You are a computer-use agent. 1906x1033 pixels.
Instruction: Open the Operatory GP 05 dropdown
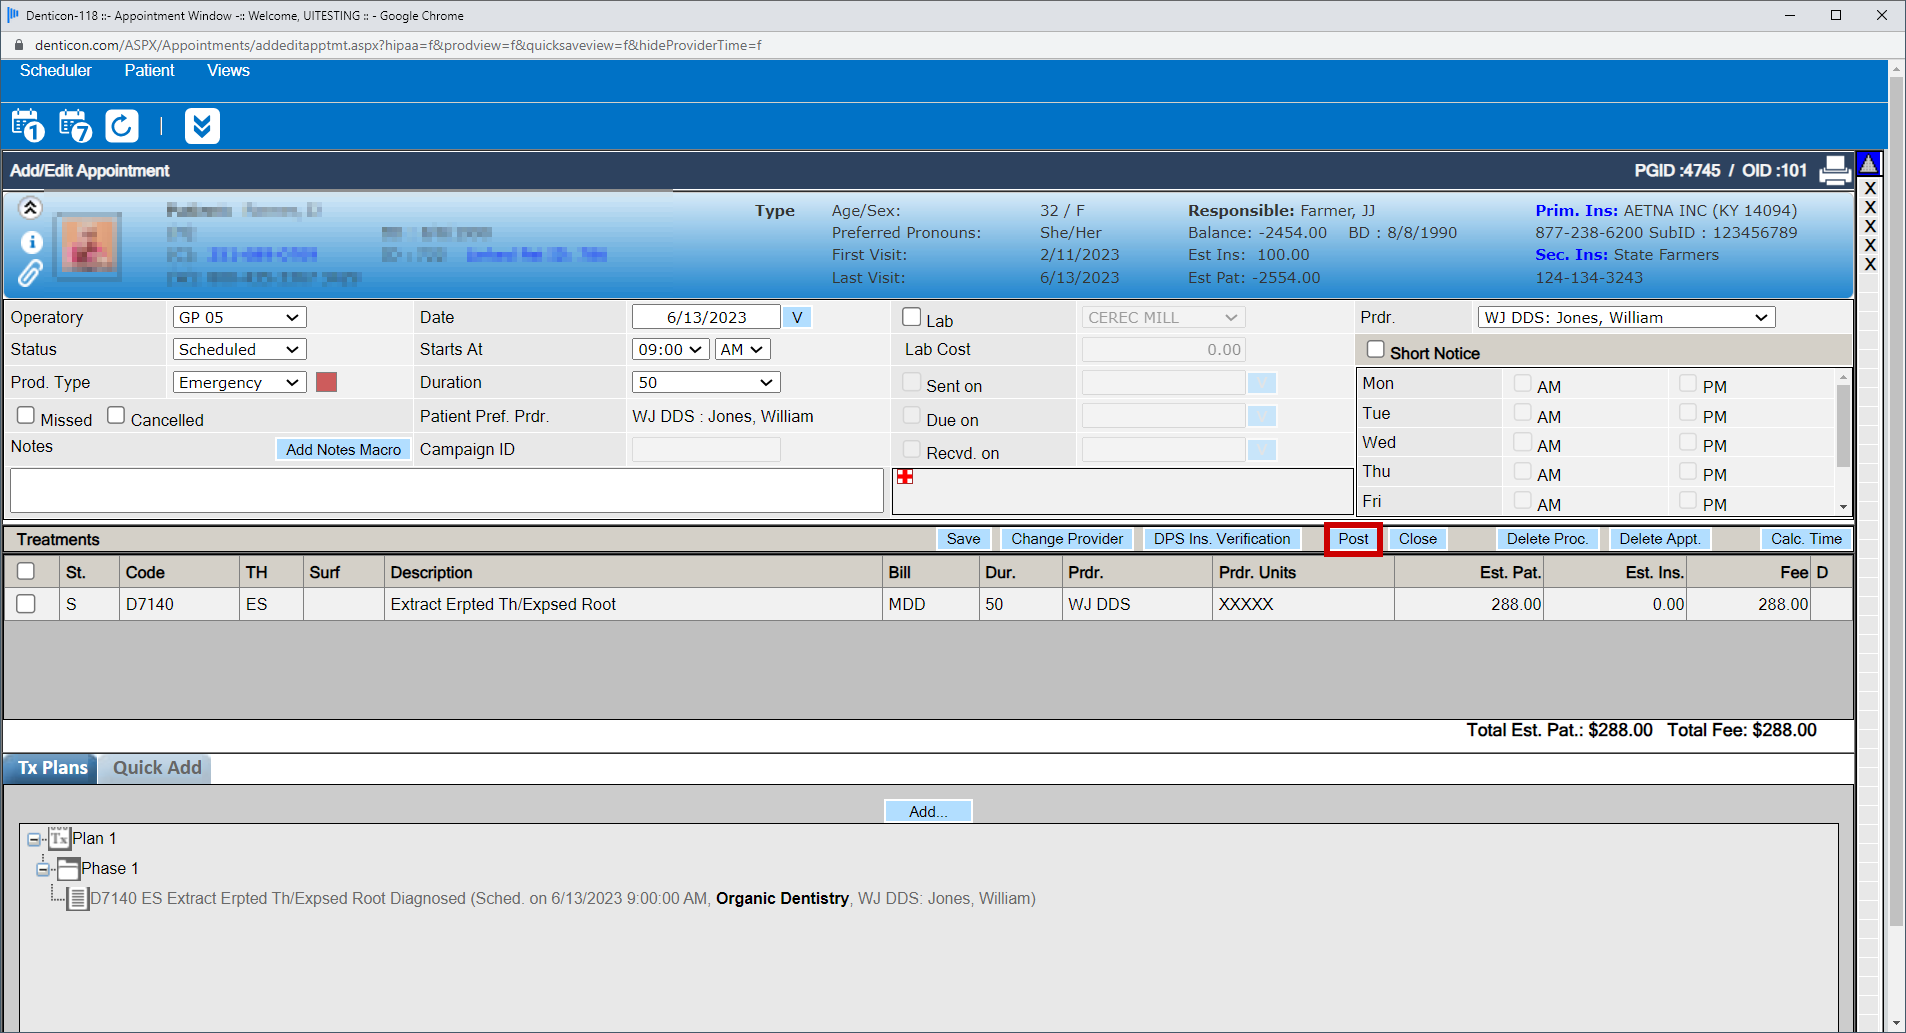[239, 317]
